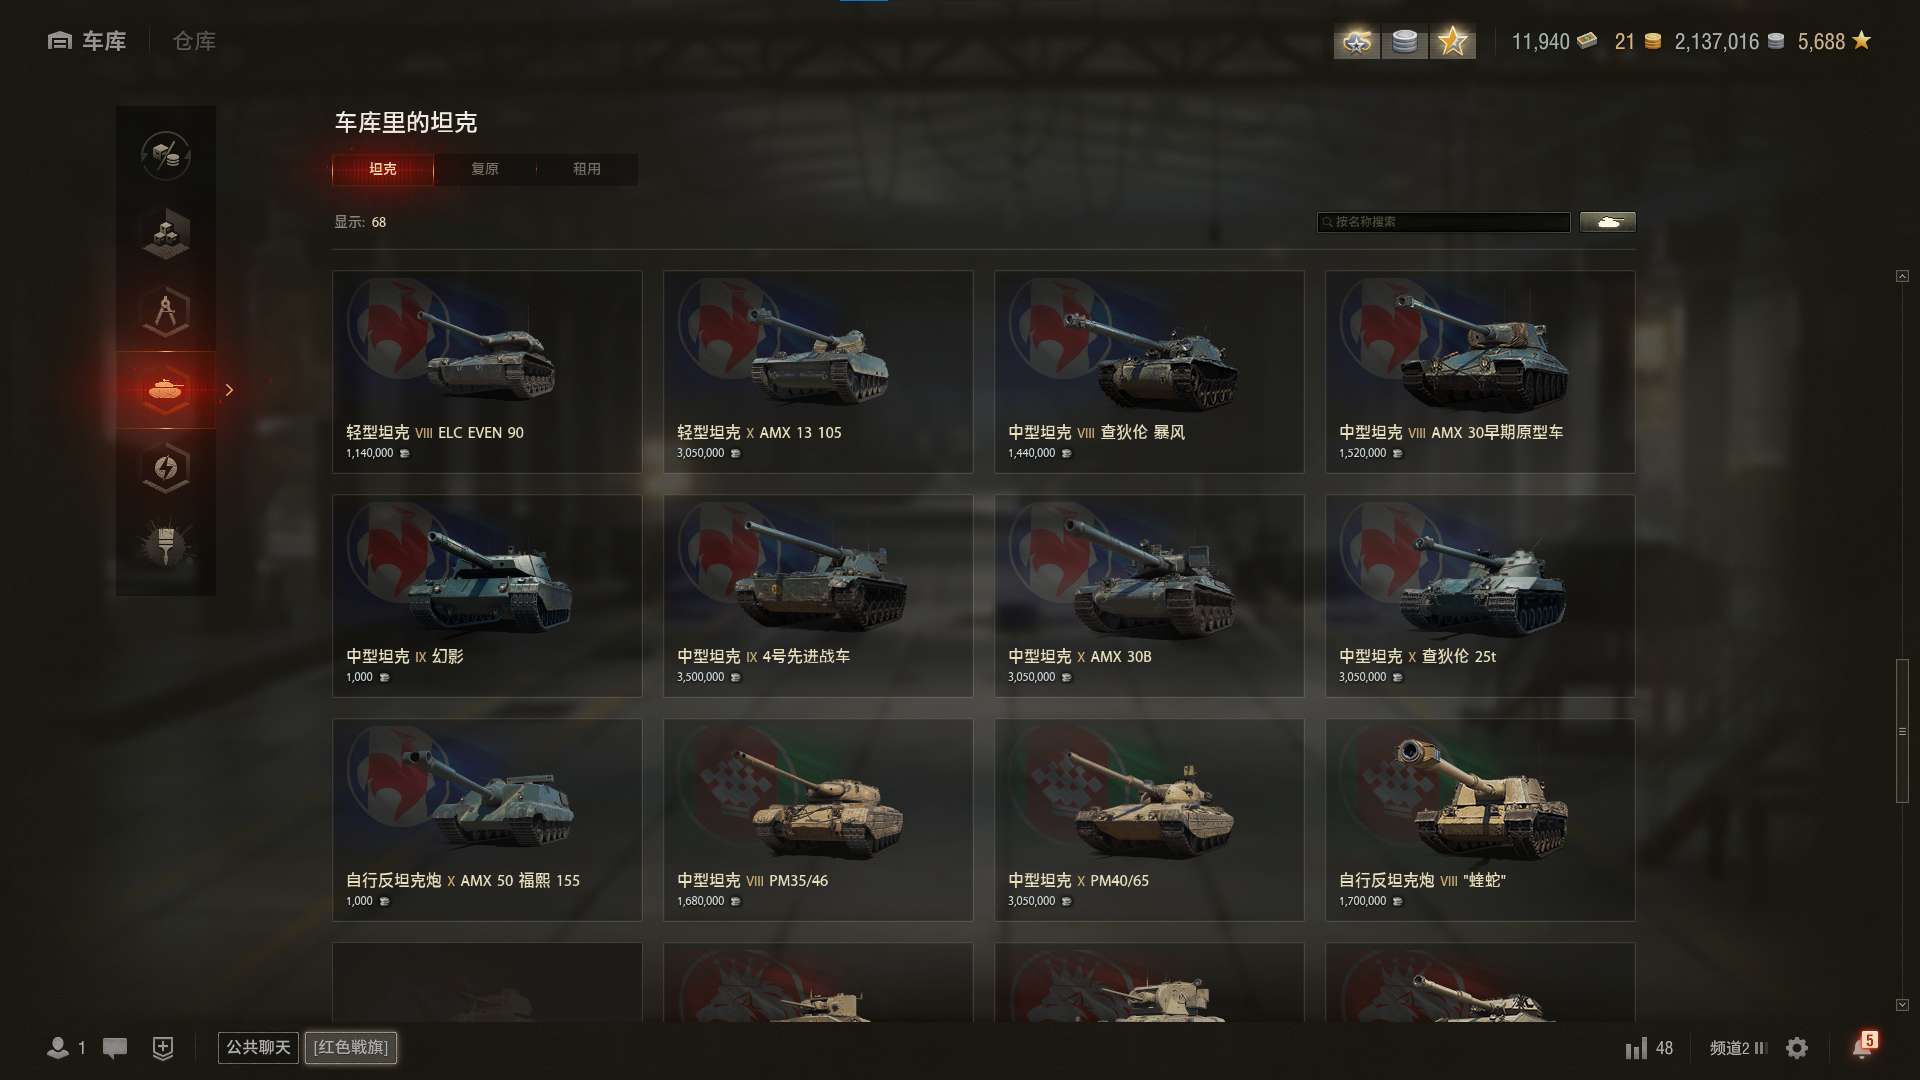Open the [红色戰旗] chat channel
1920x1080 pixels.
pos(351,1047)
